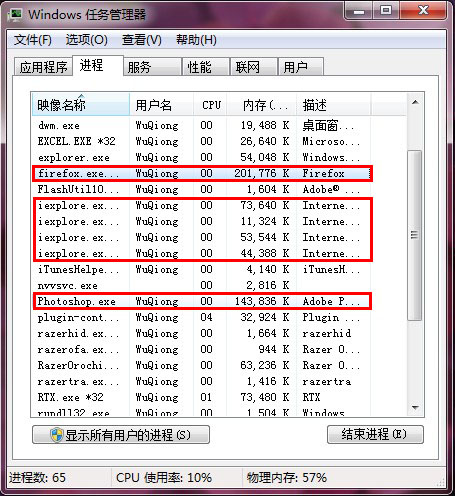Close the Task Manager window
Screen dimensions: 455x496
point(423,11)
